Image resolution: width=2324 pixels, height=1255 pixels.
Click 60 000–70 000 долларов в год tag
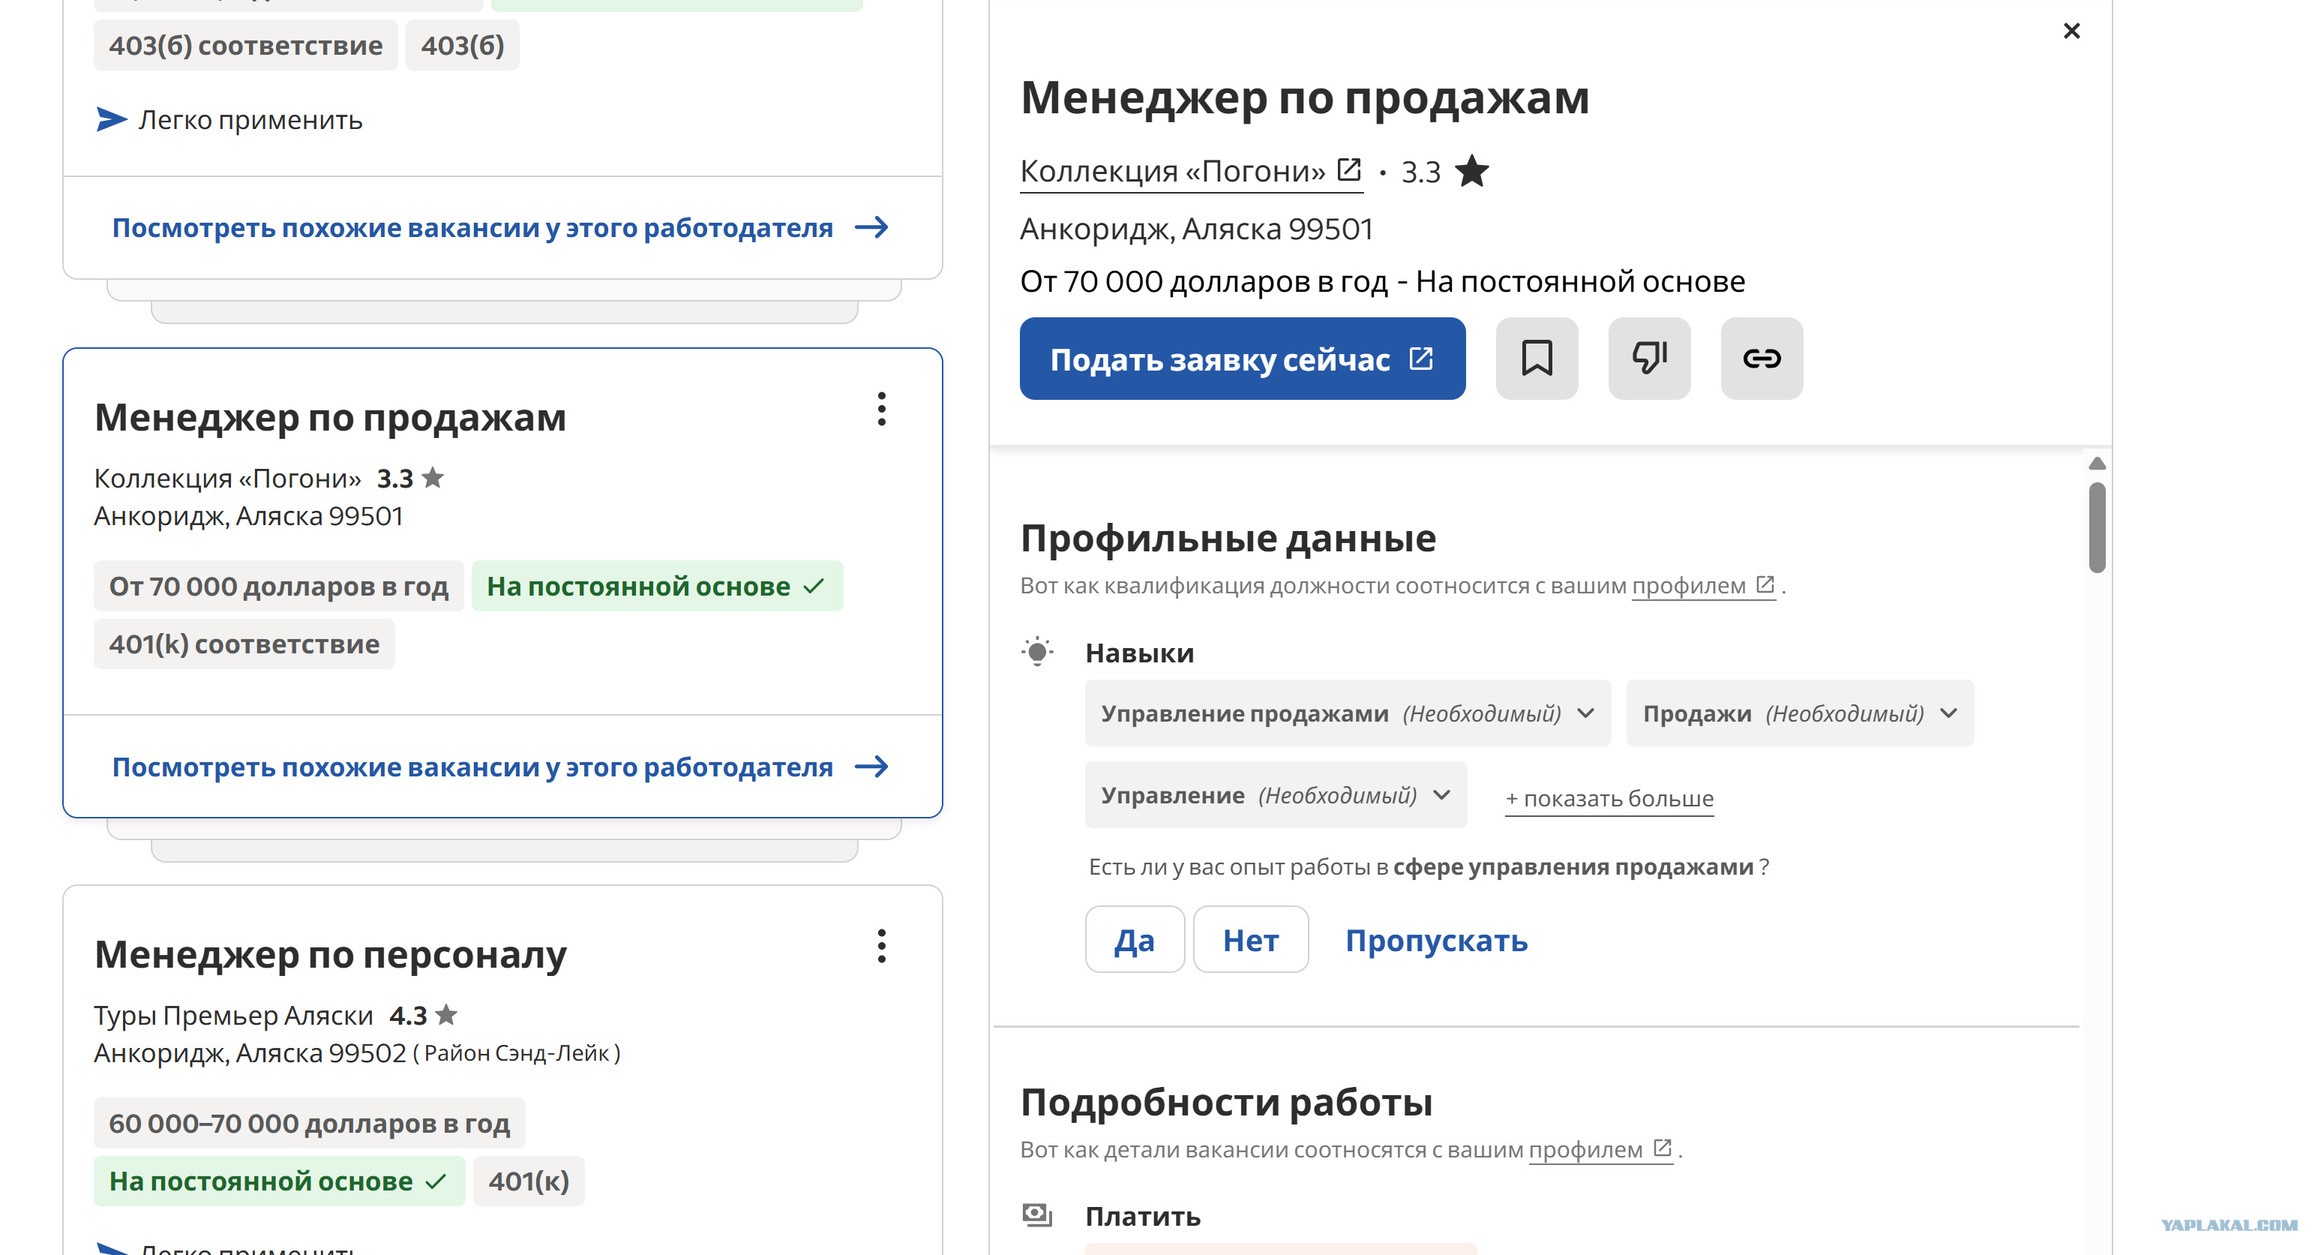[x=309, y=1123]
